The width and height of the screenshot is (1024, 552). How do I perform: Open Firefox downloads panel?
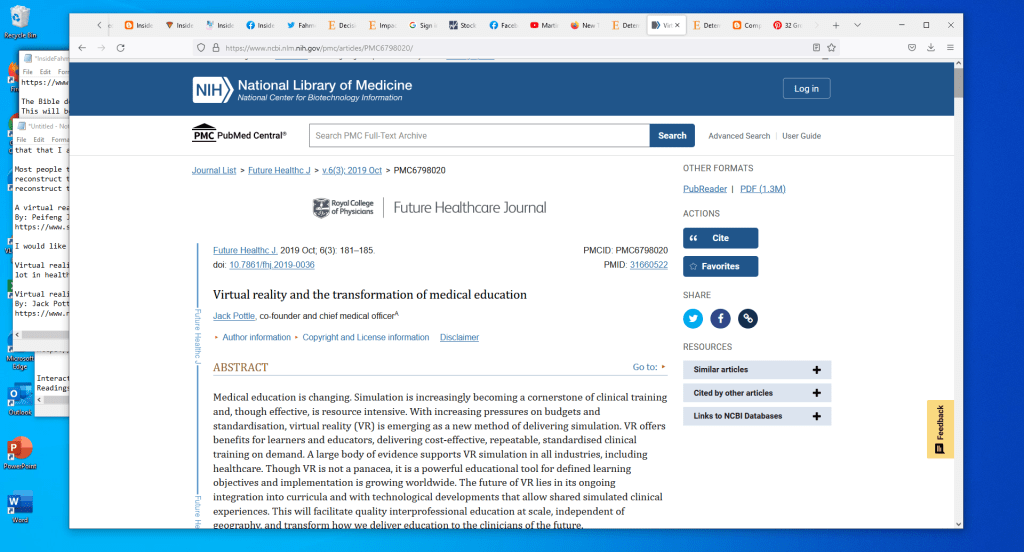pyautogui.click(x=931, y=47)
